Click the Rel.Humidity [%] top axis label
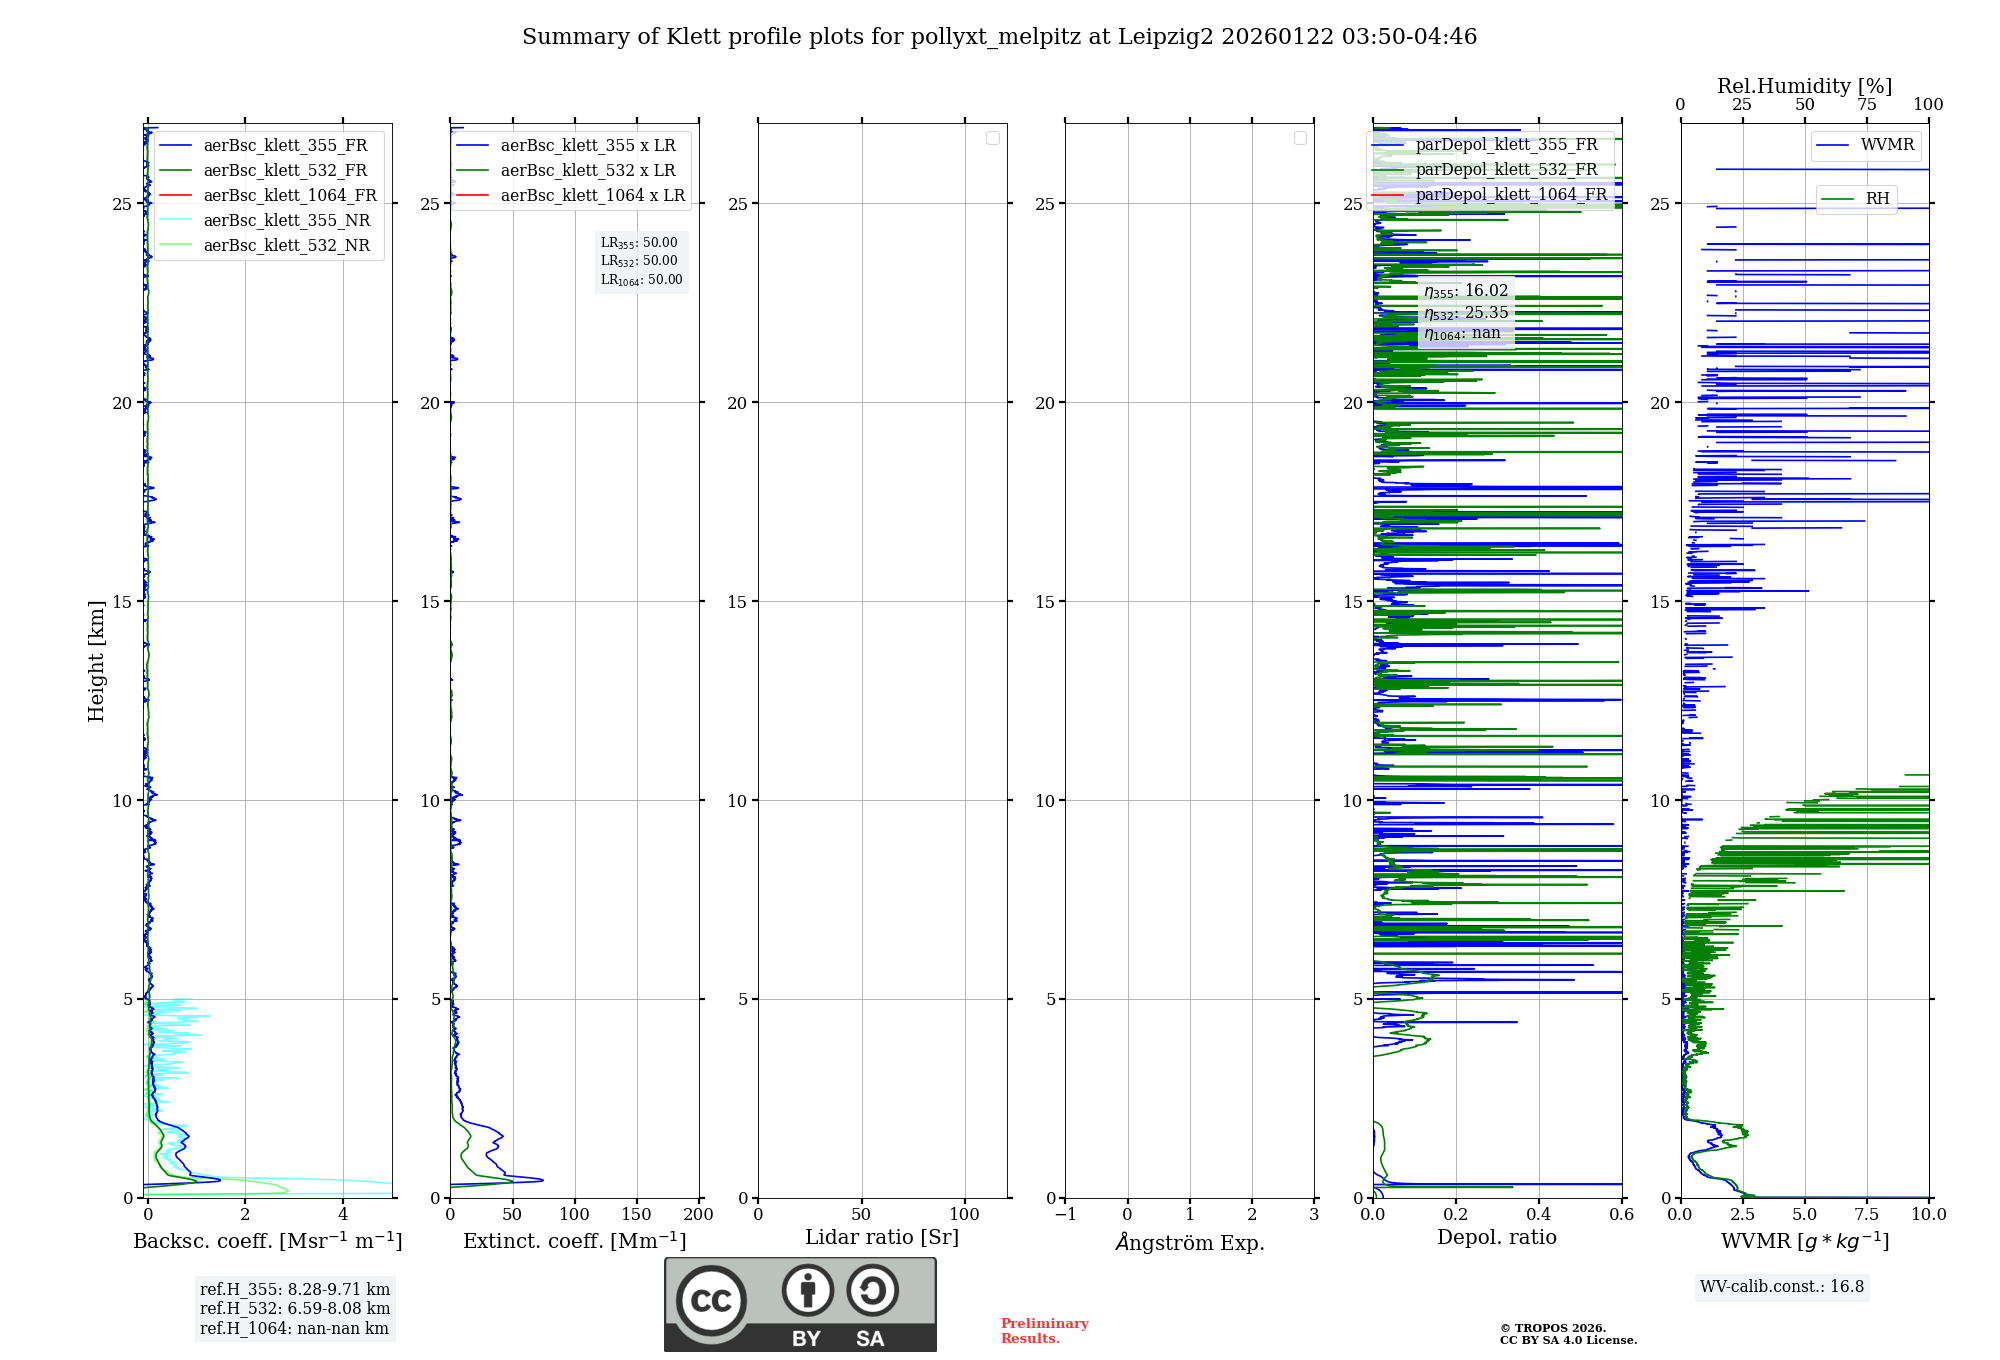 point(1804,86)
